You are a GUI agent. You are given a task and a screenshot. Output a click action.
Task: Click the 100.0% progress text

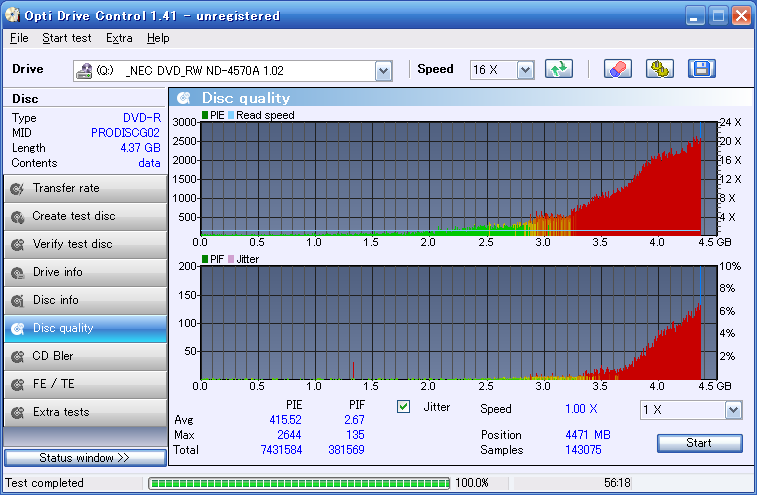coord(472,483)
